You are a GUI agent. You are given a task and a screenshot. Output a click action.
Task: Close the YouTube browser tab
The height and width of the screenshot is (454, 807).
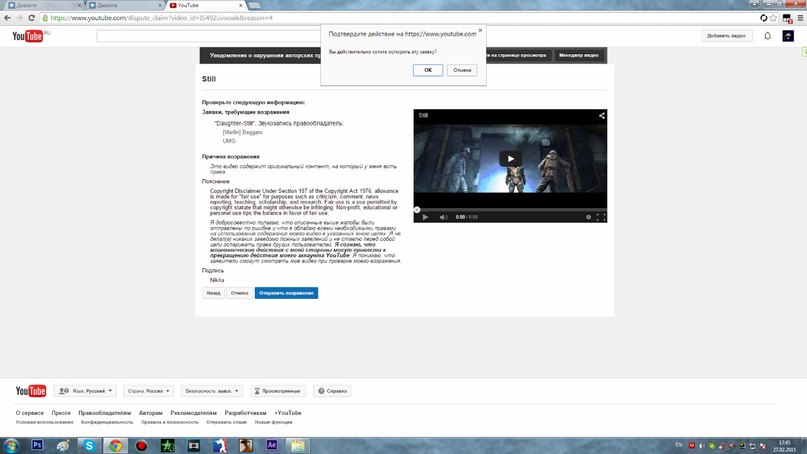pyautogui.click(x=240, y=5)
